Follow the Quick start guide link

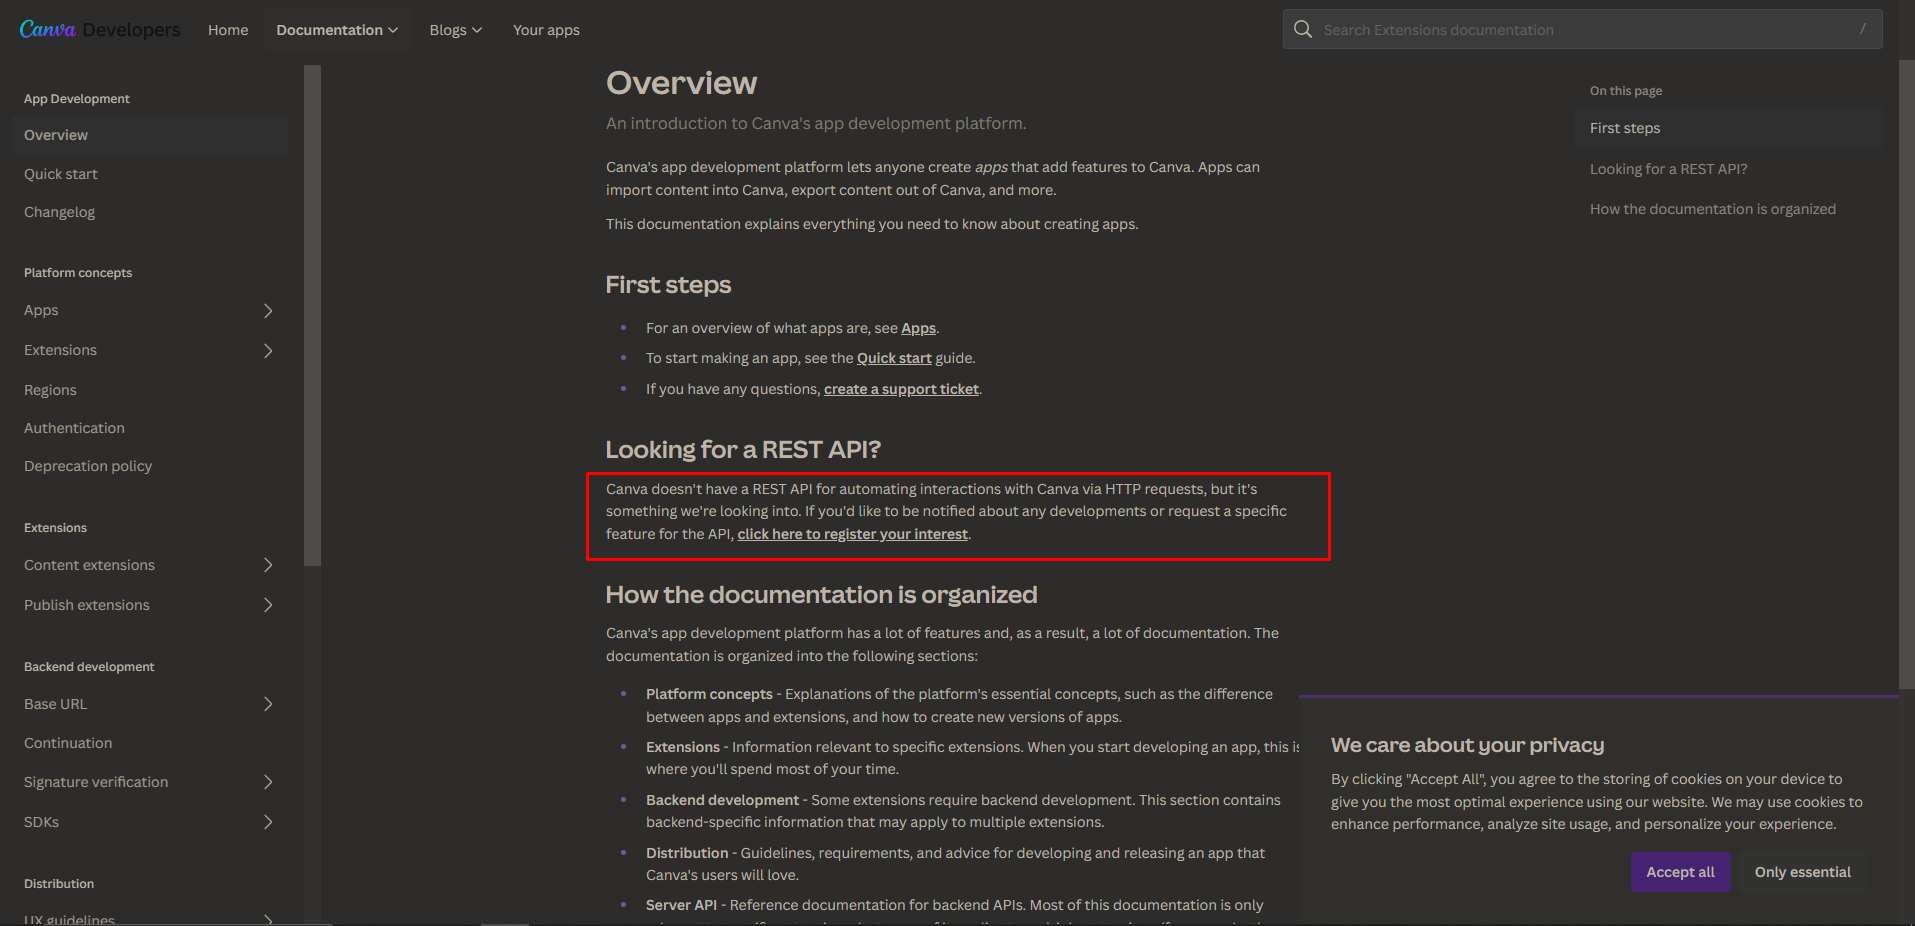894,358
